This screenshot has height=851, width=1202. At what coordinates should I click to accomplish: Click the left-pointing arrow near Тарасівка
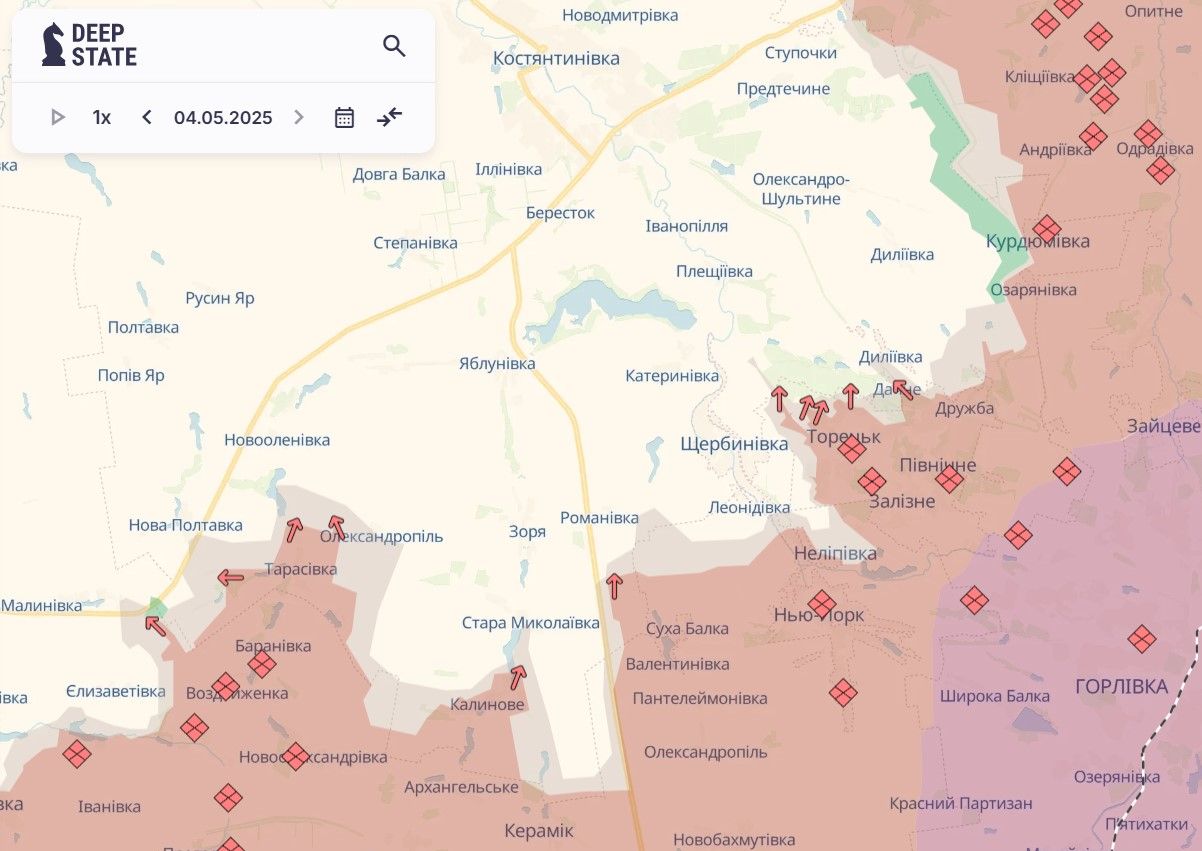(231, 577)
